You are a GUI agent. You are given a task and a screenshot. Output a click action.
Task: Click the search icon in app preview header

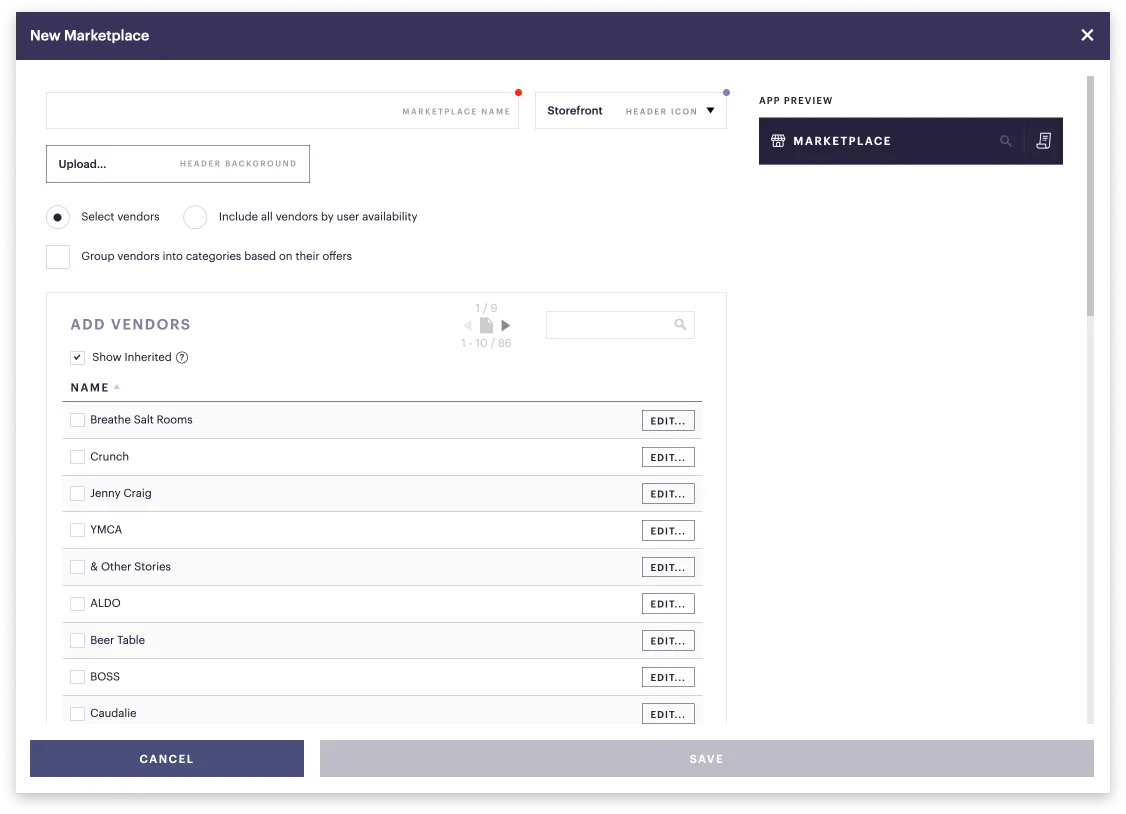click(1005, 141)
